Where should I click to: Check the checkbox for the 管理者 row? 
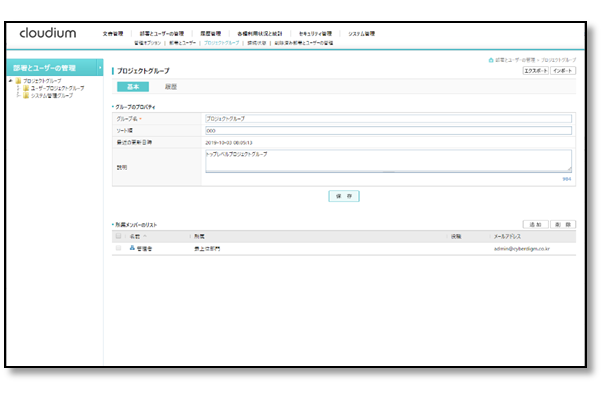pos(118,247)
